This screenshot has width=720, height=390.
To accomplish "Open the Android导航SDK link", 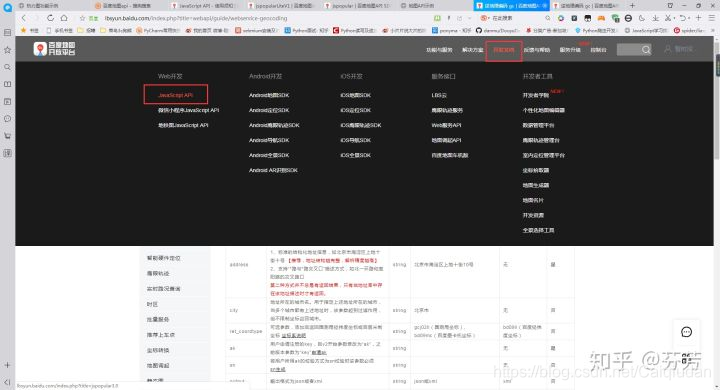I will tap(269, 140).
